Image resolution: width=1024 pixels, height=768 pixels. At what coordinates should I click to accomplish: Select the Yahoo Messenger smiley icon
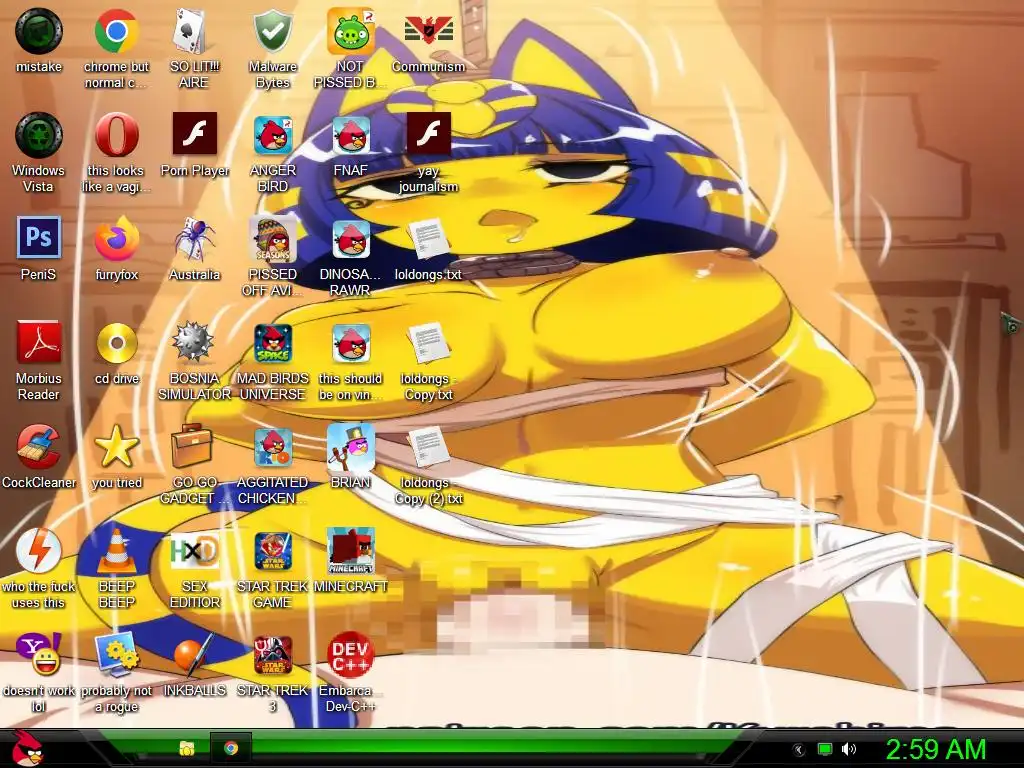tap(39, 654)
